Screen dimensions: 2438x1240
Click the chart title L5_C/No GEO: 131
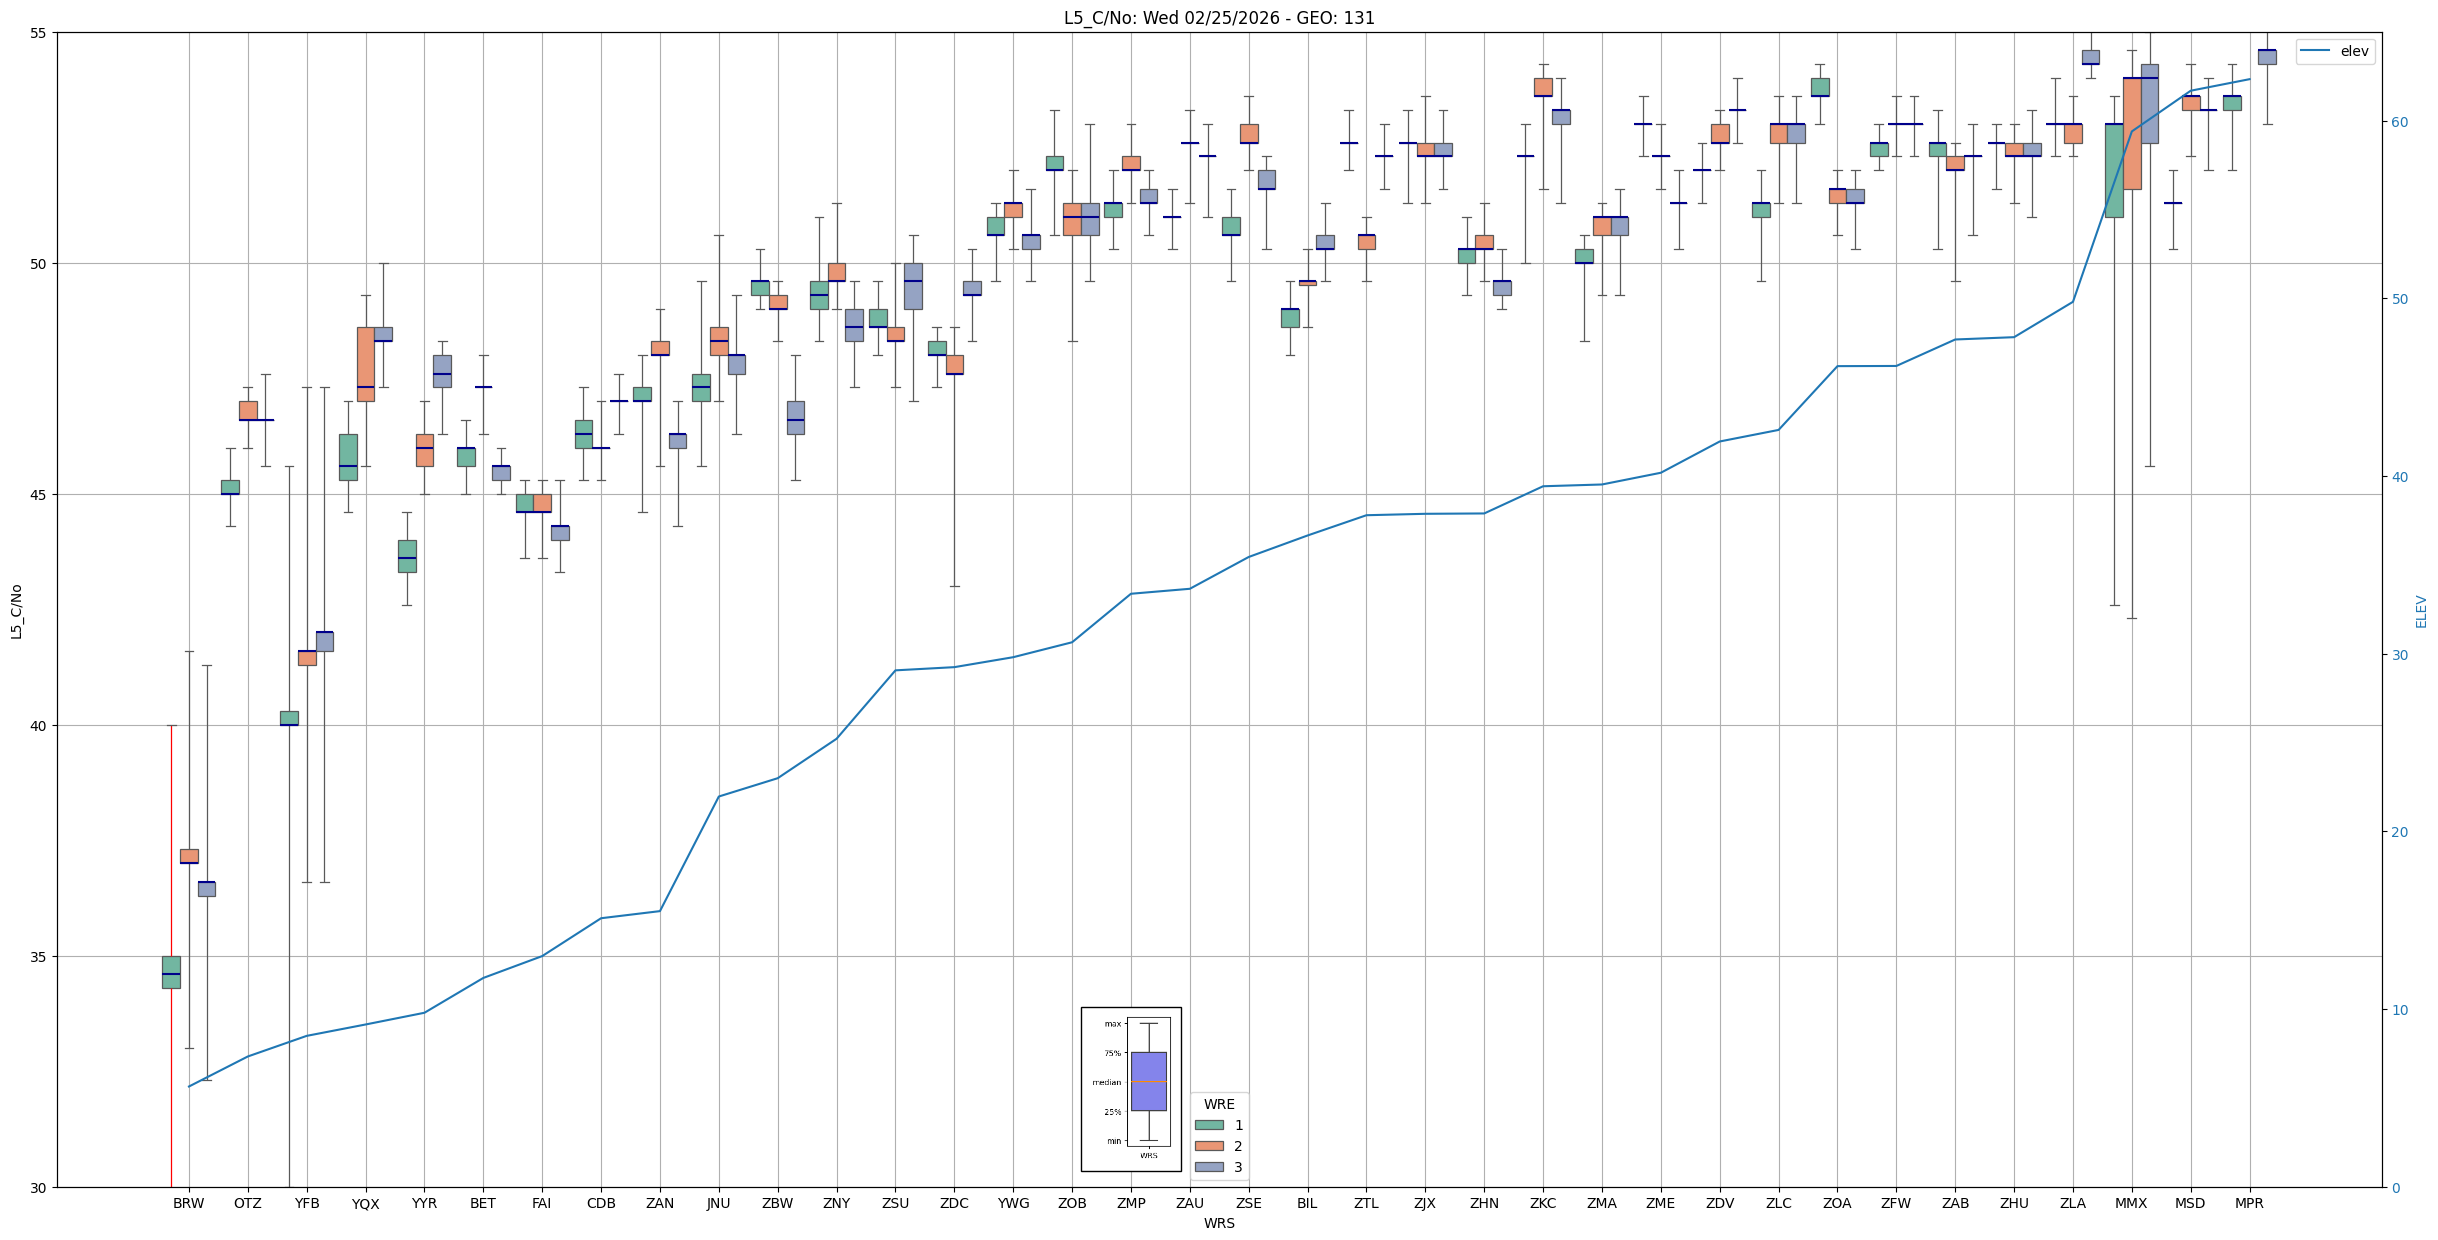pyautogui.click(x=1218, y=18)
